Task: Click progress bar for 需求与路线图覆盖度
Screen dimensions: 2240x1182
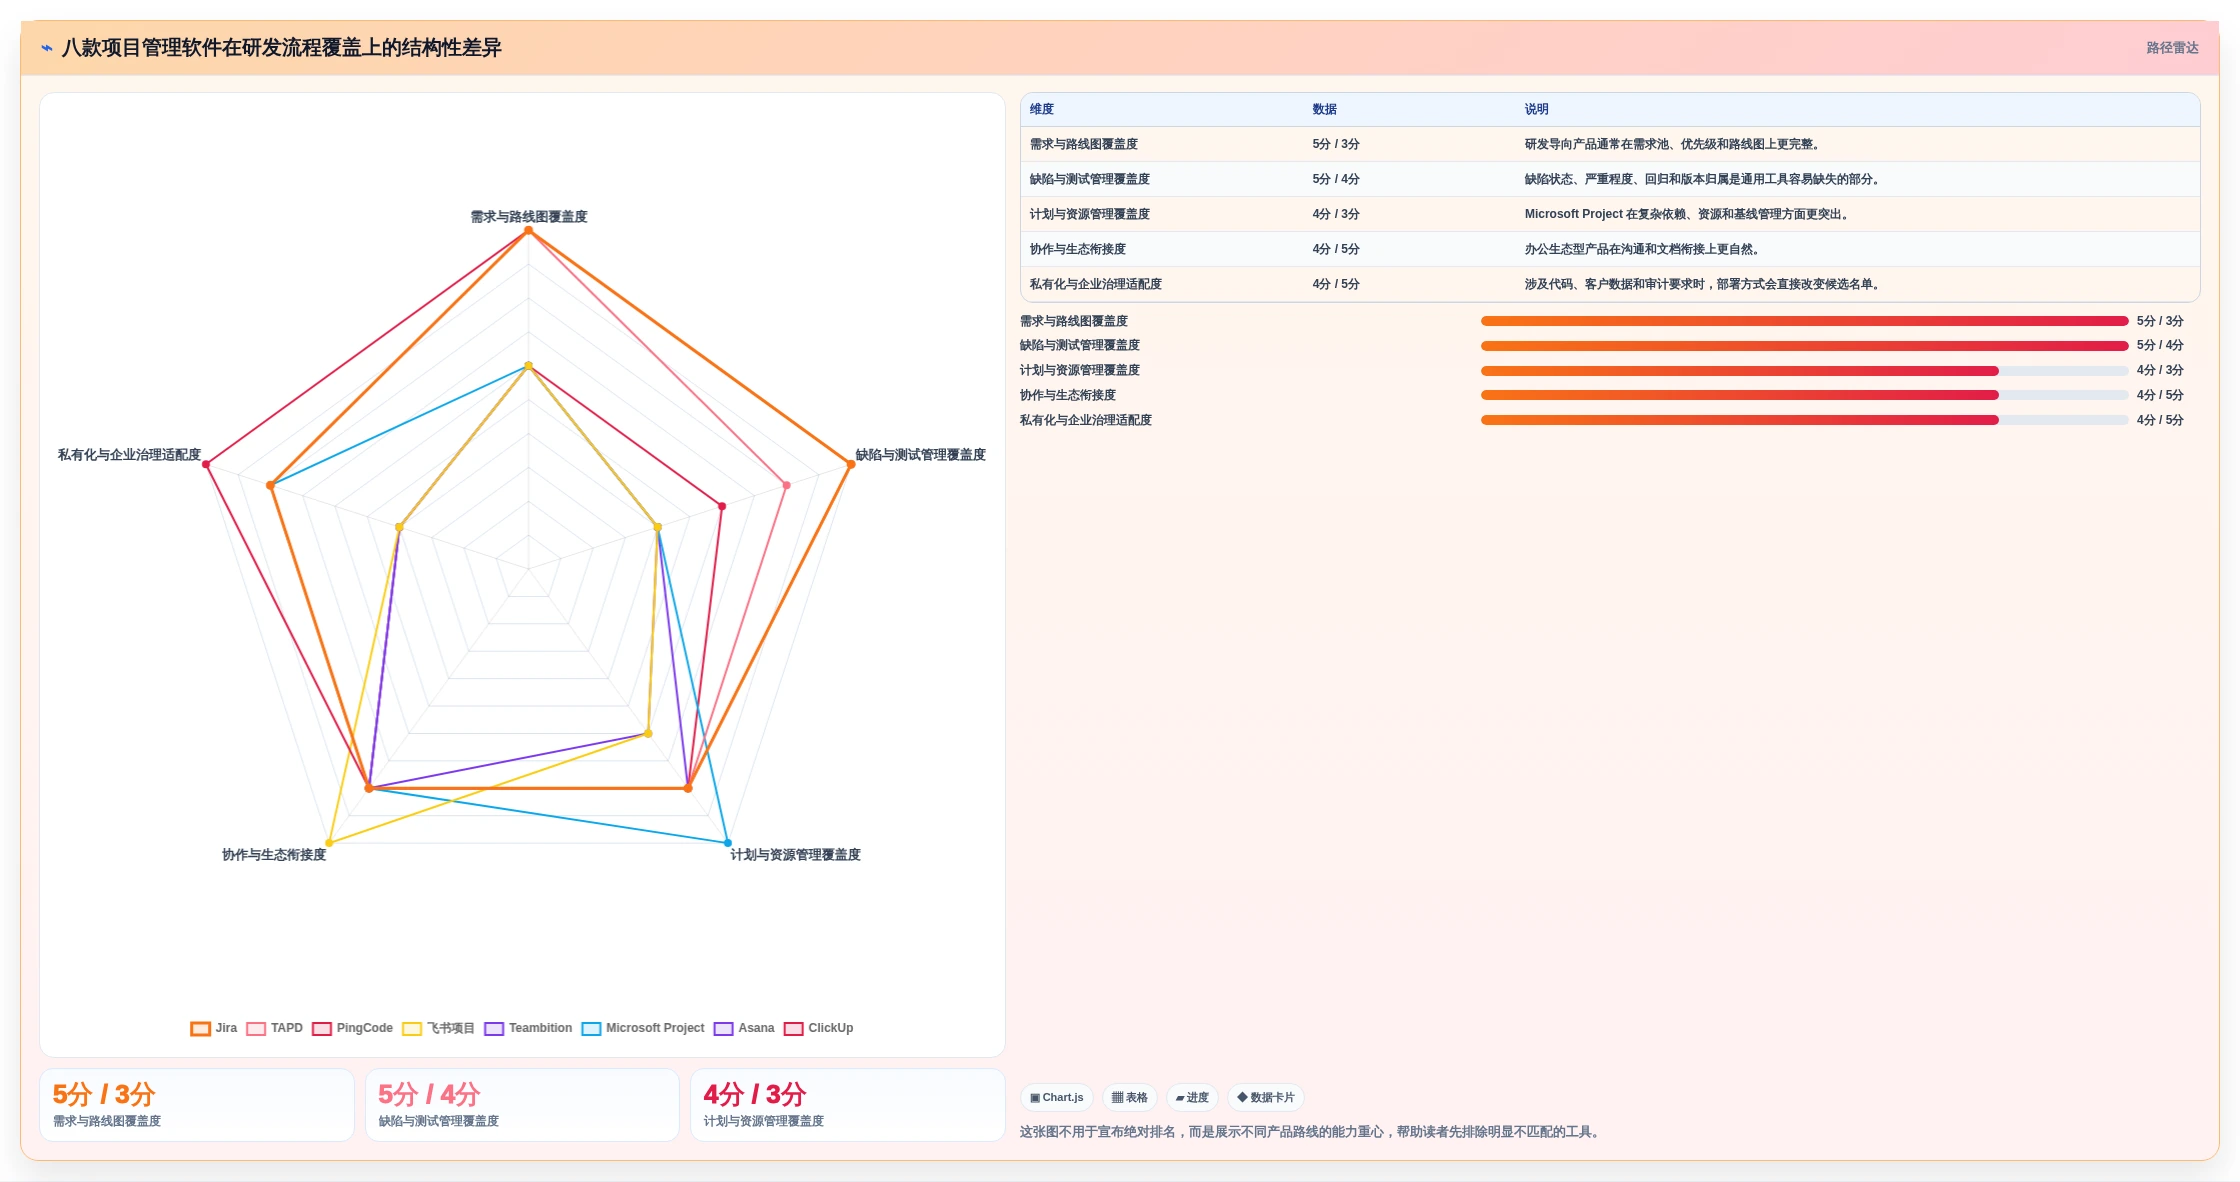Action: [1804, 321]
